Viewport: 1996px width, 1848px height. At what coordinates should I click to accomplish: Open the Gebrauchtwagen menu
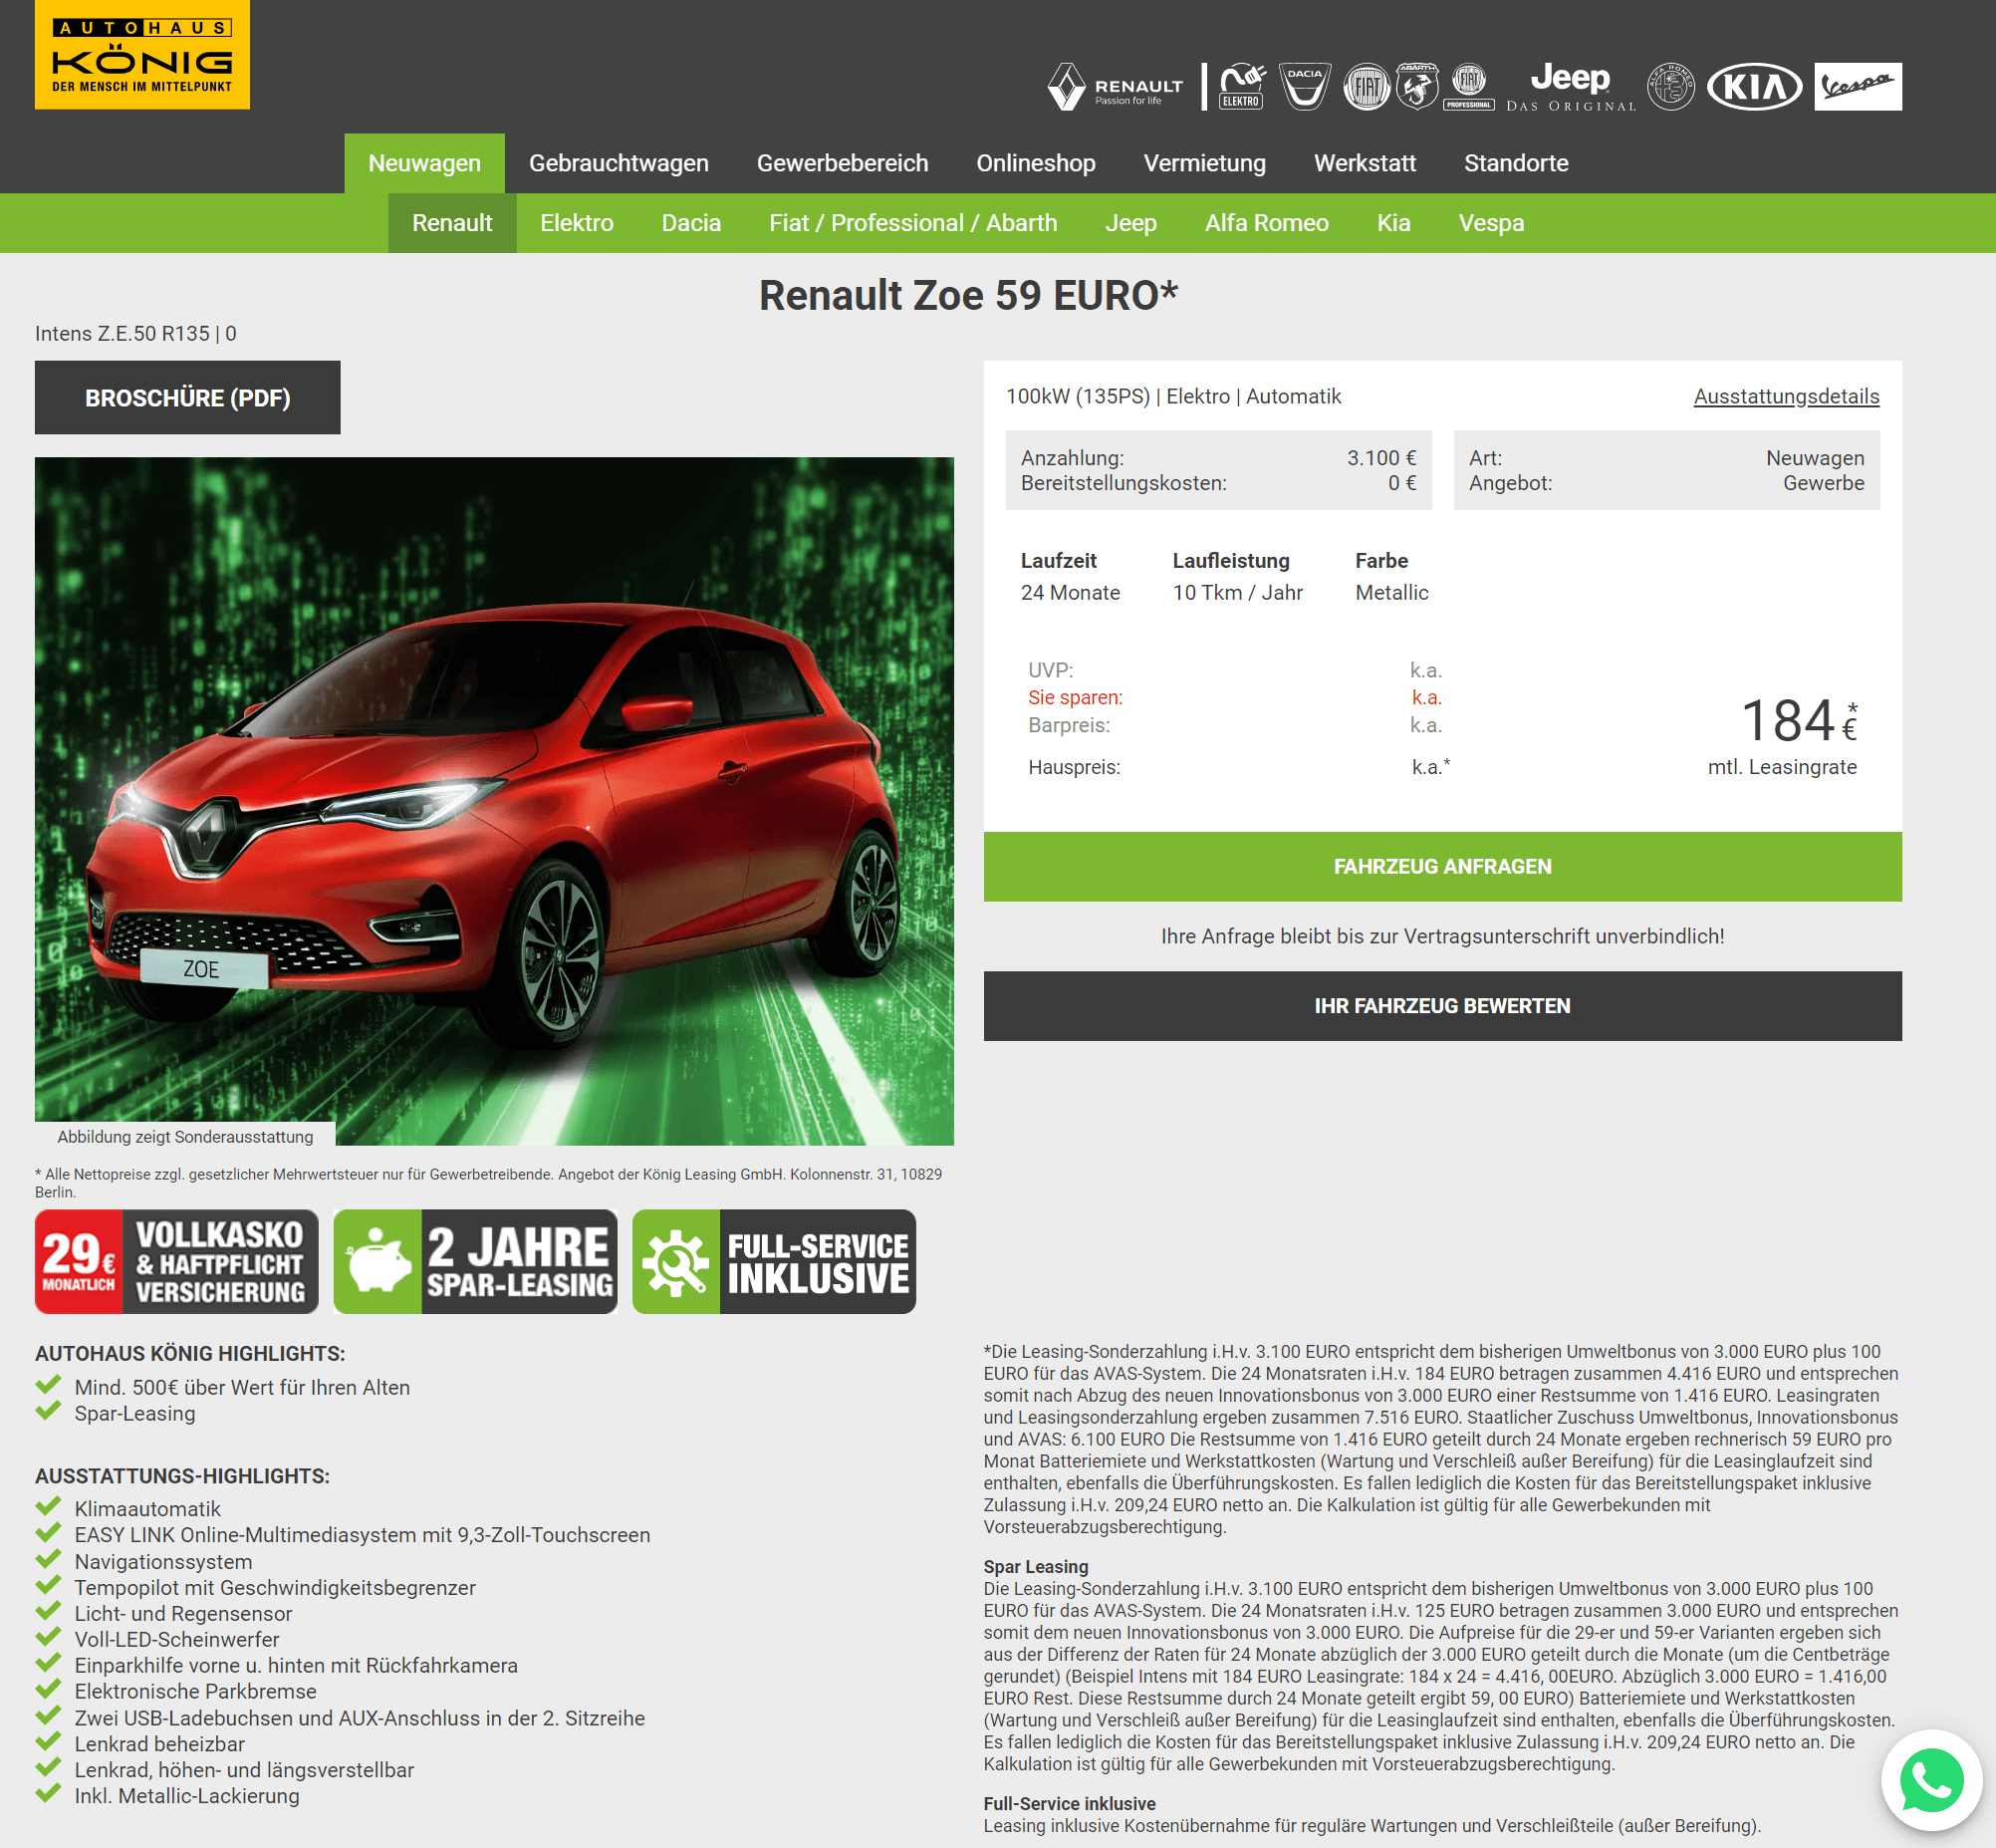[x=618, y=163]
